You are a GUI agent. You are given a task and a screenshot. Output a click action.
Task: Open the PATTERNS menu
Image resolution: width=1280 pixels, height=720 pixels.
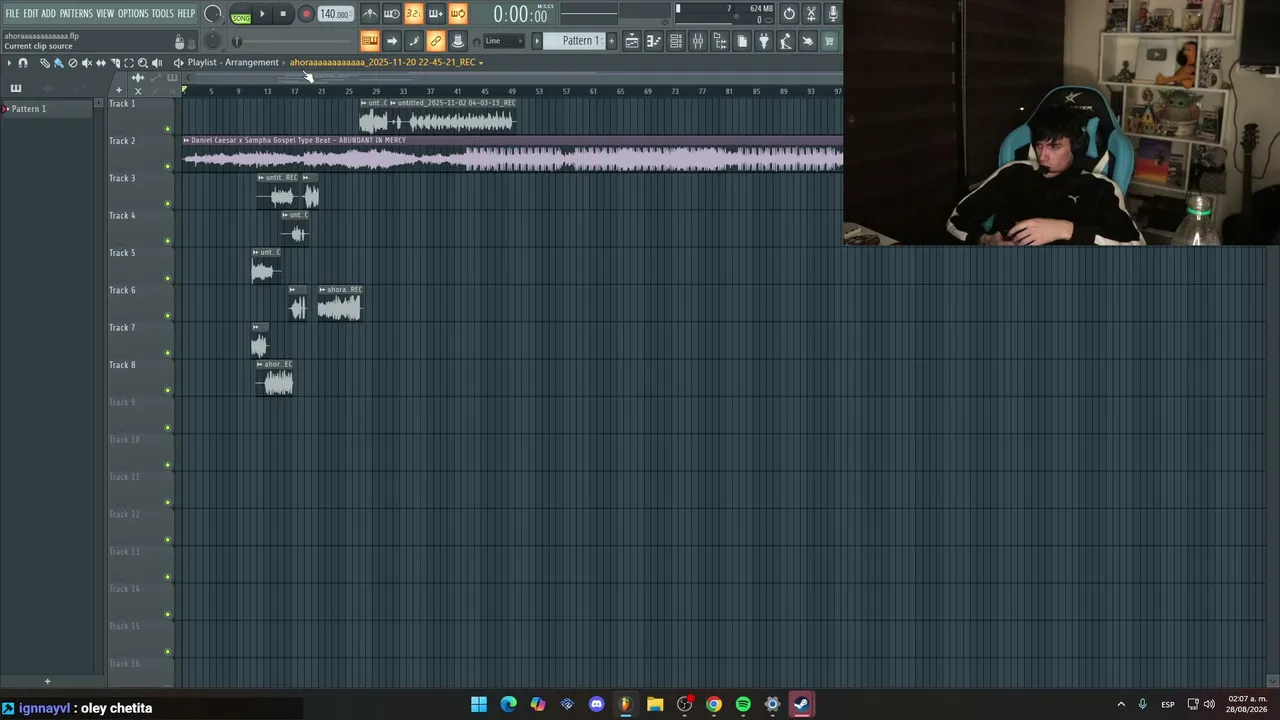(x=76, y=14)
